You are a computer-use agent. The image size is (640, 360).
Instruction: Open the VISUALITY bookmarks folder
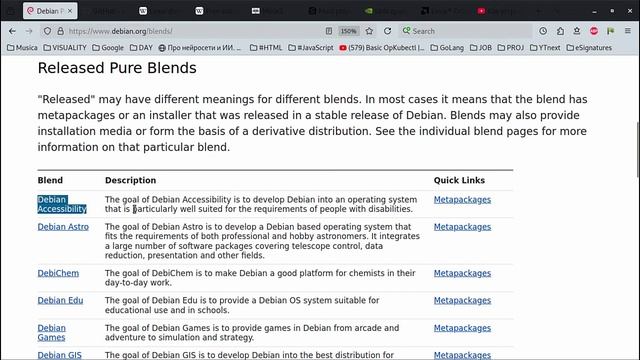pos(65,48)
